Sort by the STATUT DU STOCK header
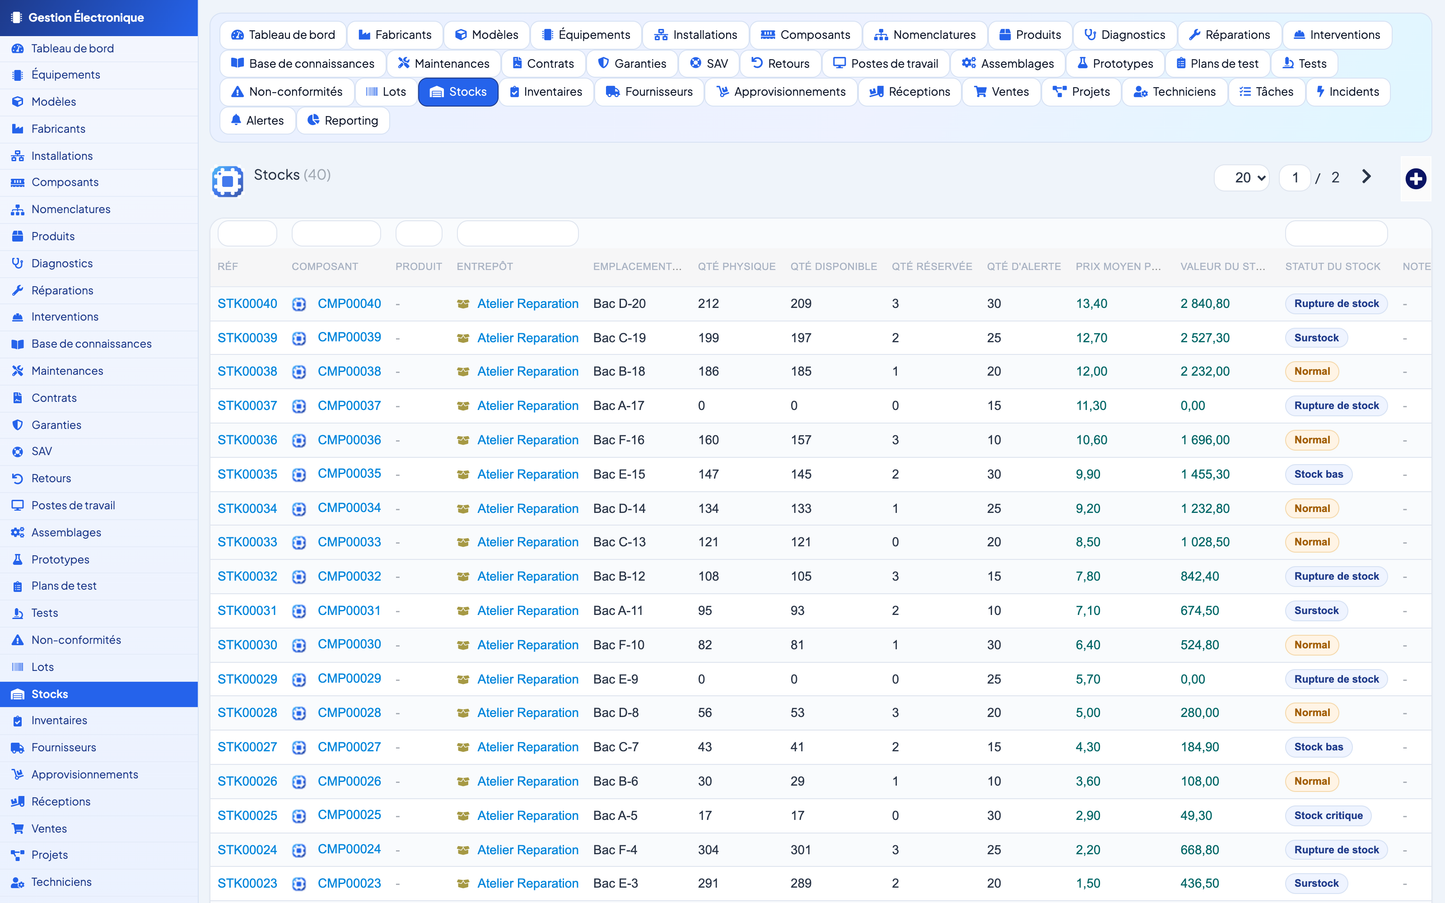 click(x=1332, y=266)
